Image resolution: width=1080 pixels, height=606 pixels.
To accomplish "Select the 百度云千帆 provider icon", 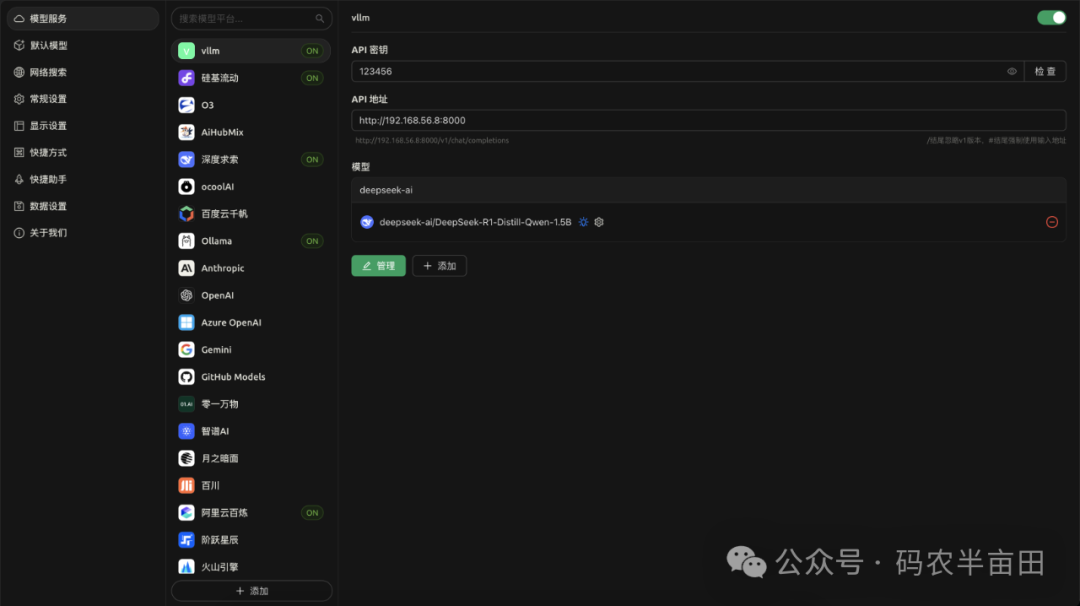I will [186, 214].
